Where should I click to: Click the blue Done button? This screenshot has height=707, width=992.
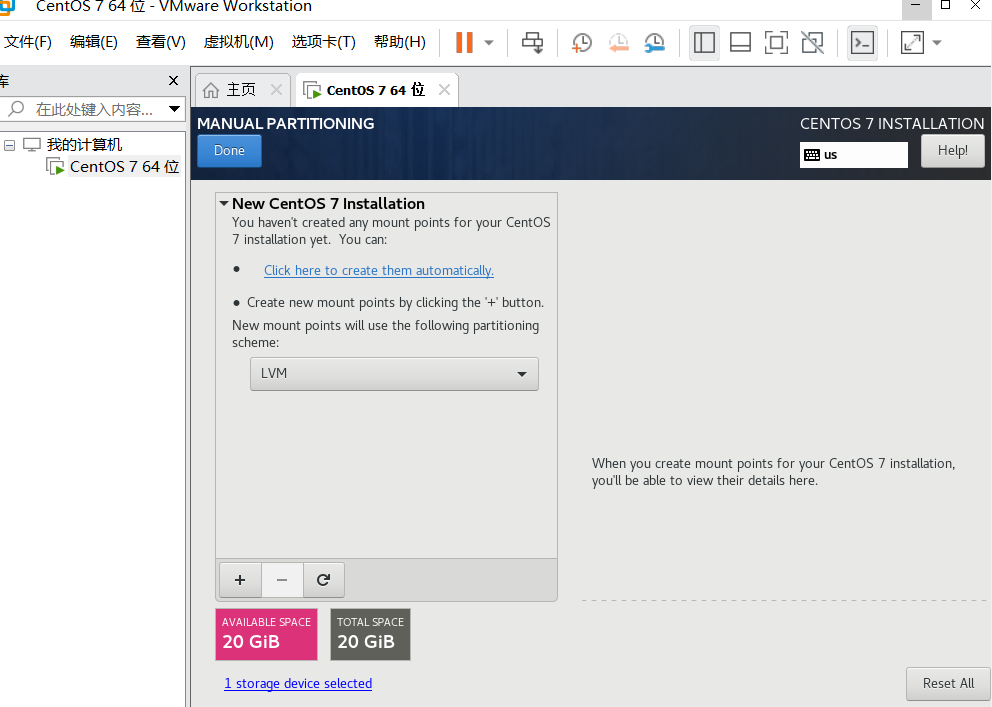(229, 151)
